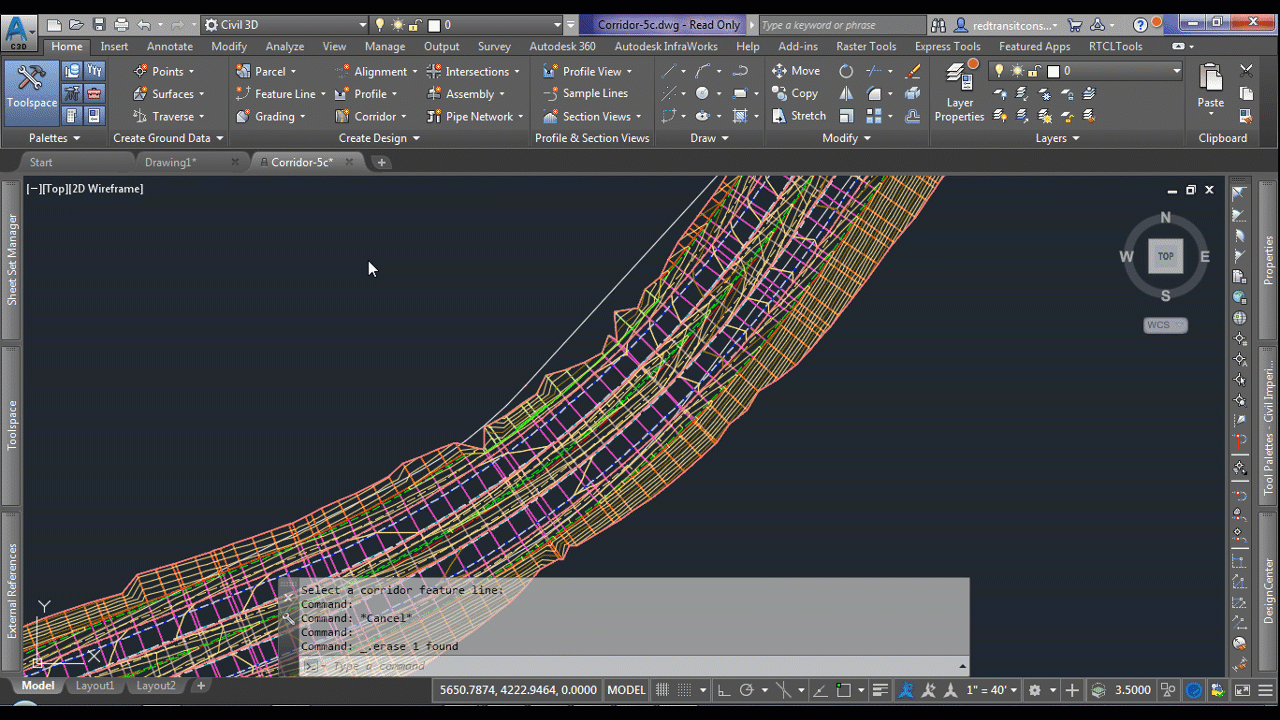Click Layer Properties button

click(958, 92)
